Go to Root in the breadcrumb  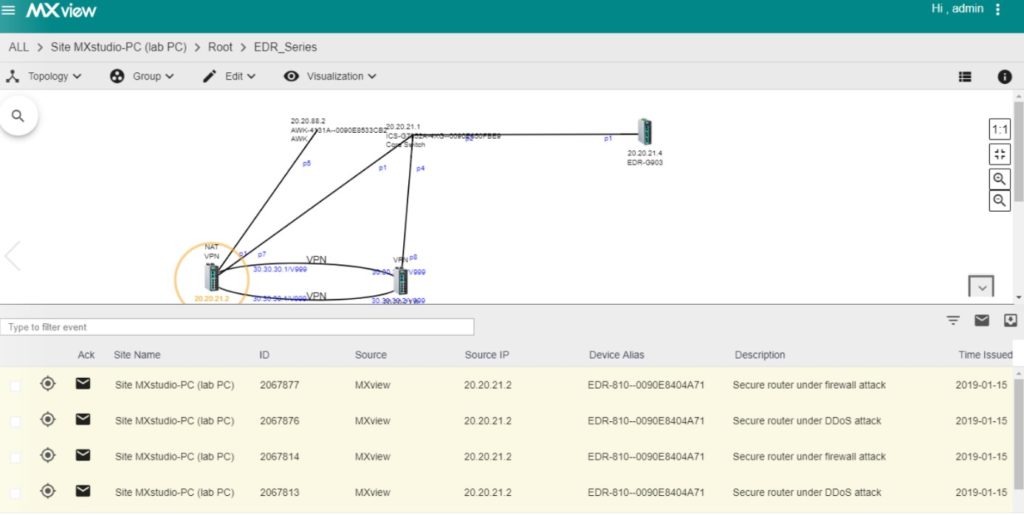pos(220,47)
